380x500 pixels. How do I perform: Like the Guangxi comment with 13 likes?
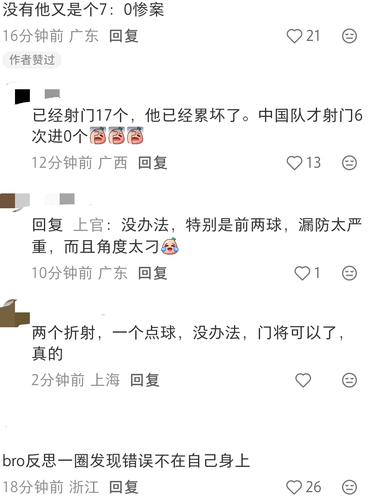[x=294, y=163]
